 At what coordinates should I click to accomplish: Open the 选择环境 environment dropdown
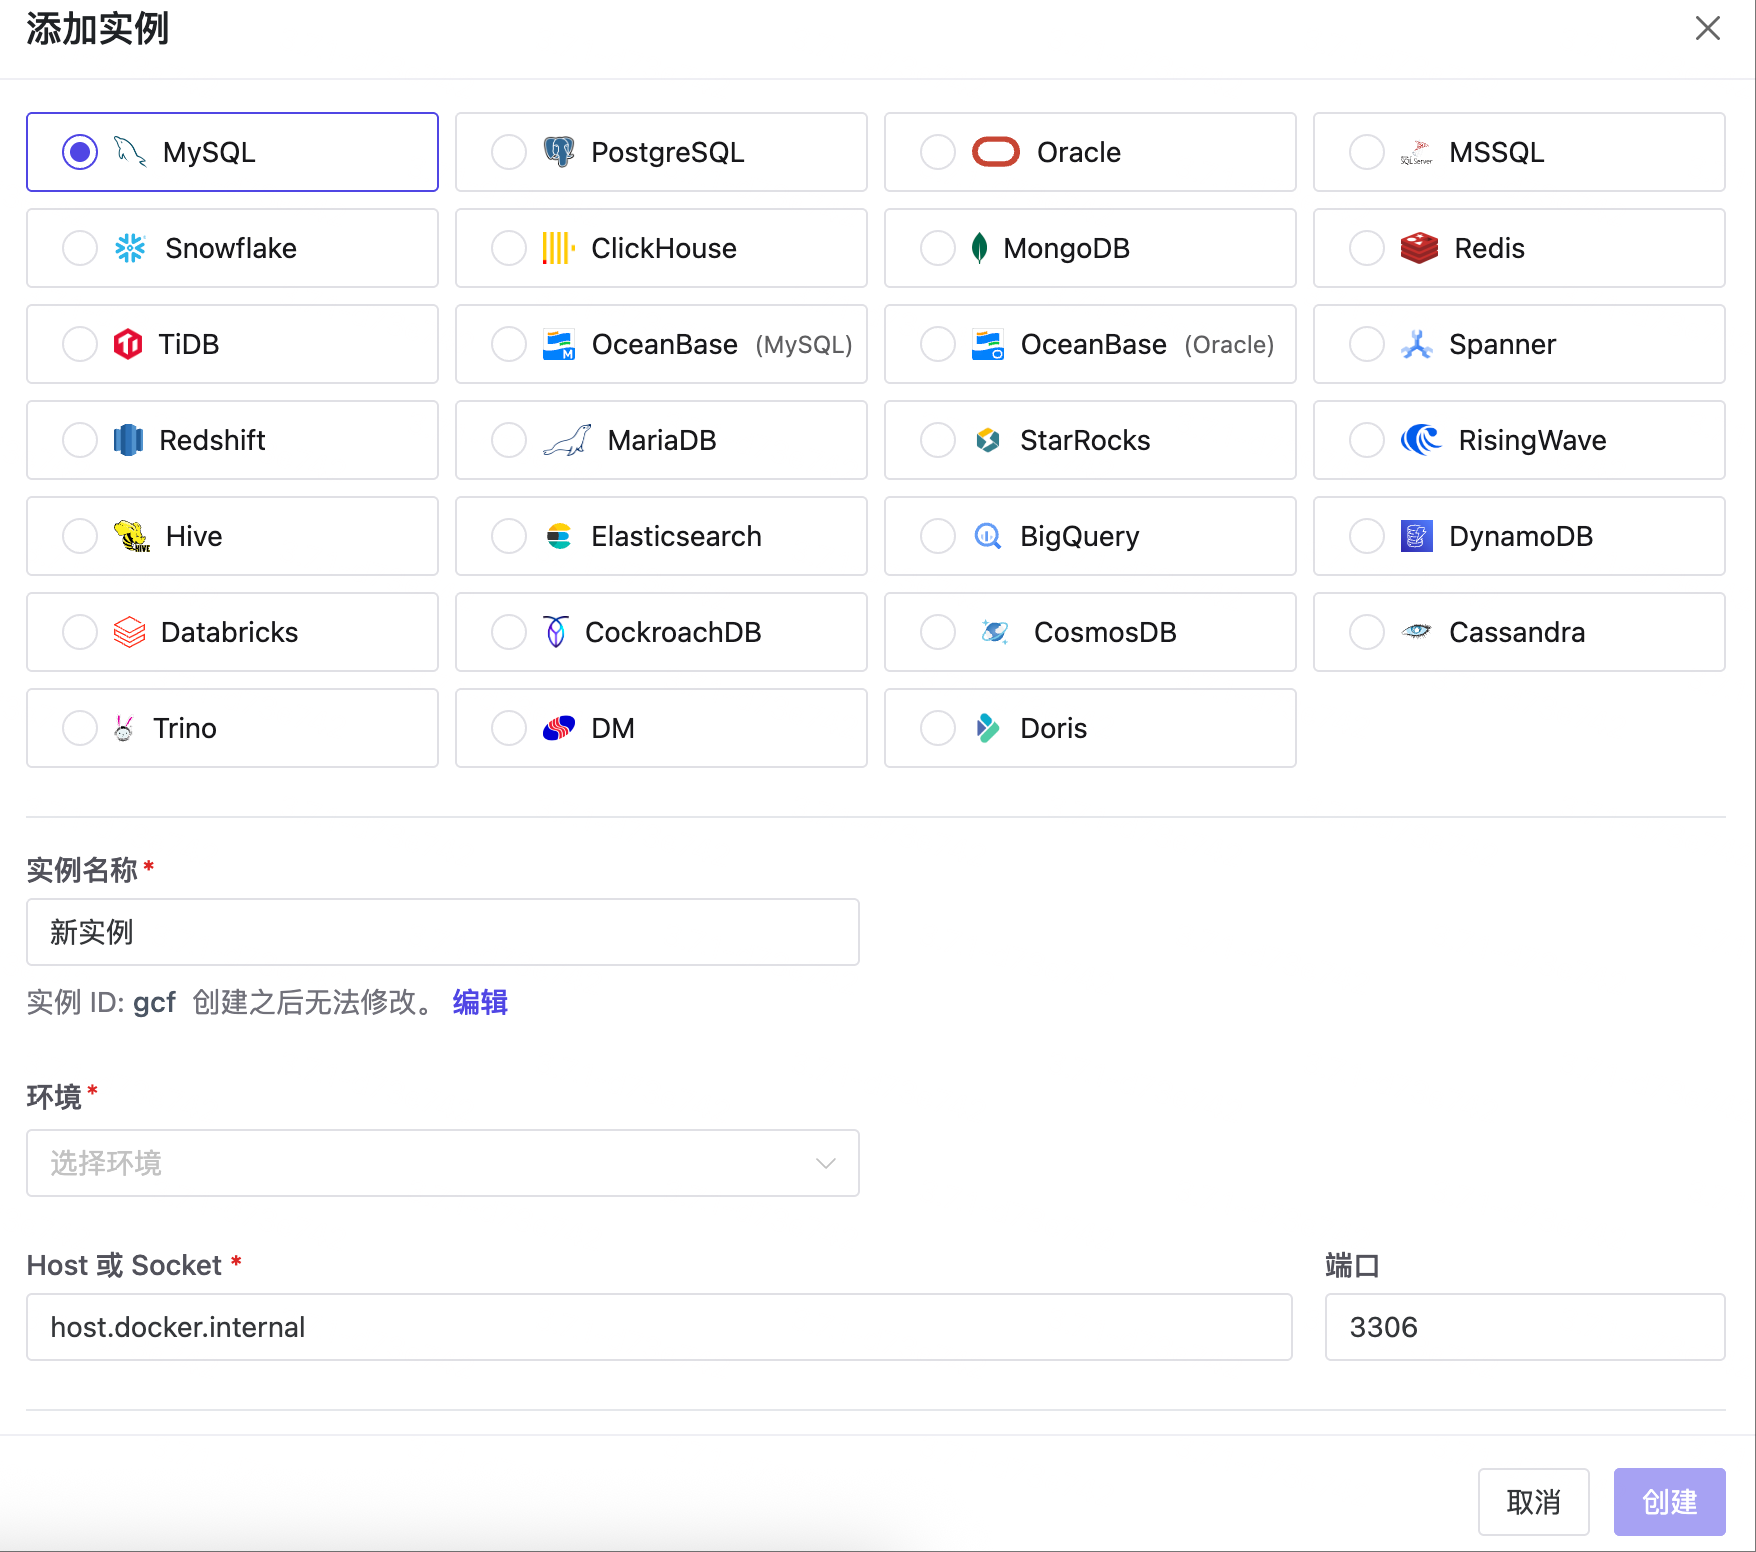coord(443,1163)
